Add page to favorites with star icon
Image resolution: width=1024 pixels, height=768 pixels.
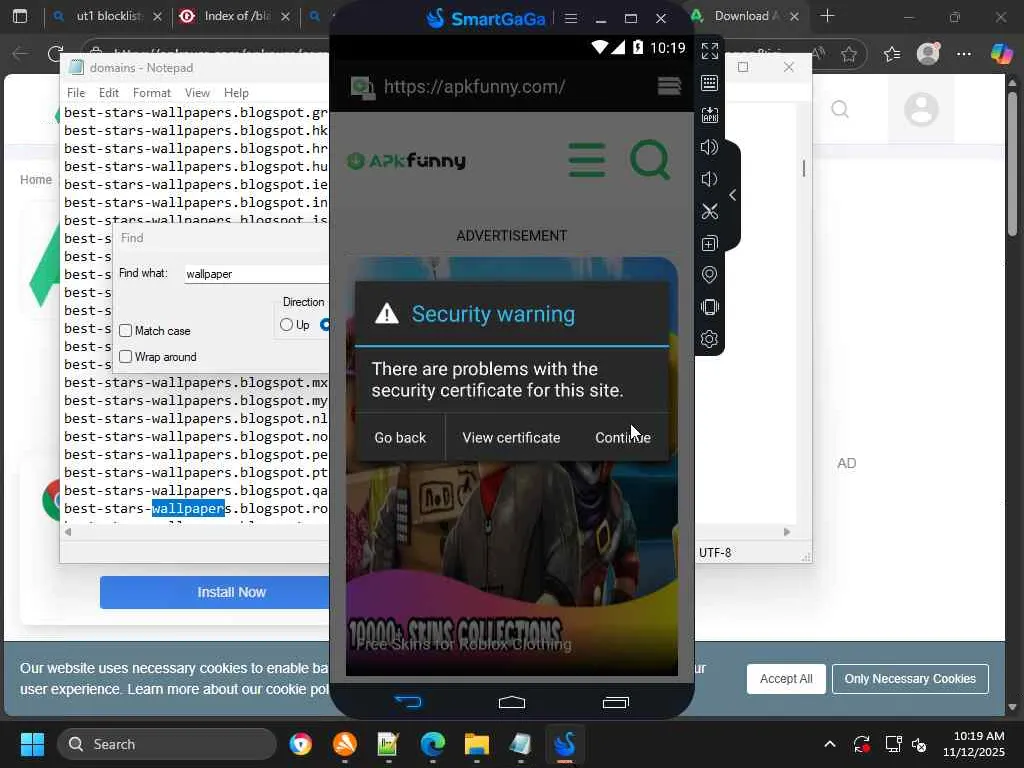pos(849,54)
